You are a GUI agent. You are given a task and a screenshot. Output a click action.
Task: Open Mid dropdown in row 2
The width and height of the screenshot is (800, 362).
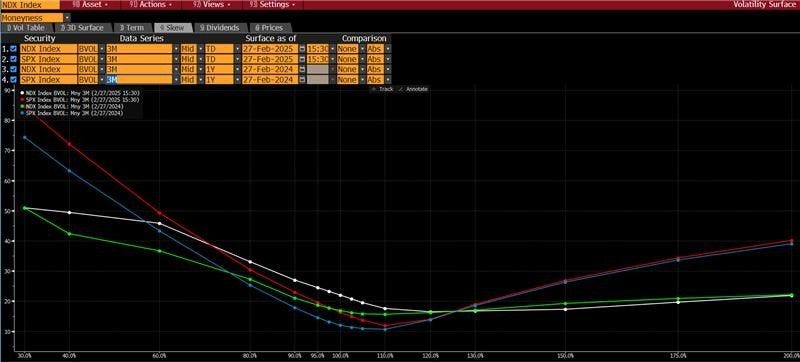200,59
